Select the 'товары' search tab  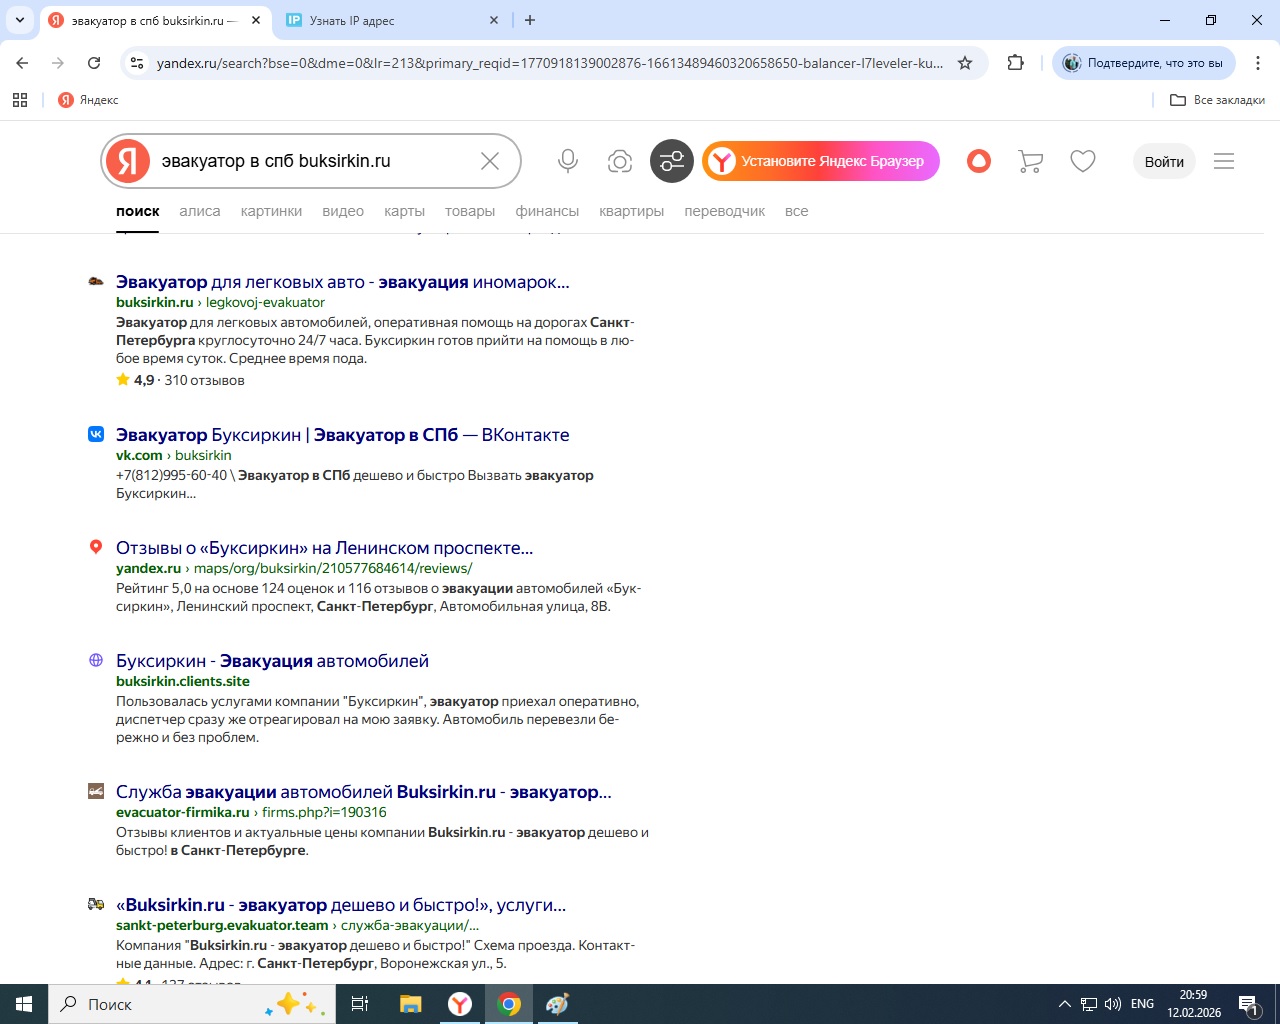pos(470,211)
